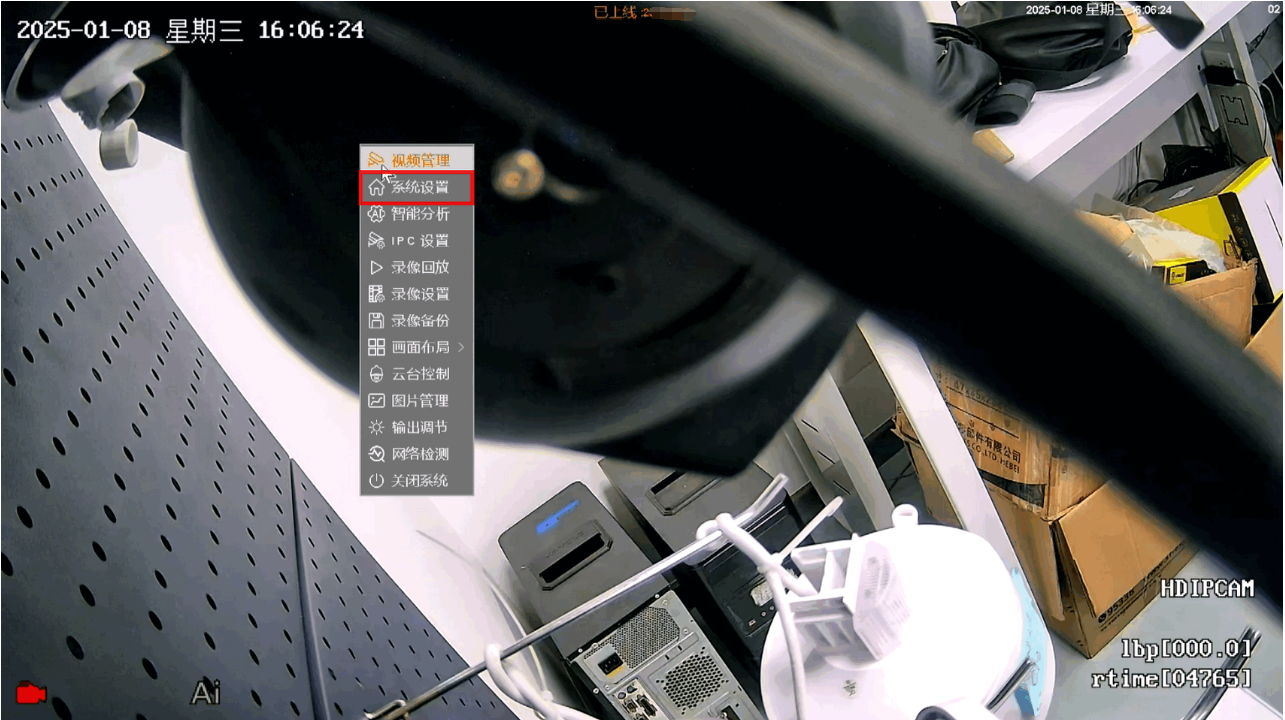Open the 录像设置 recording settings entry
The width and height of the screenshot is (1285, 720).
pyautogui.click(x=416, y=294)
